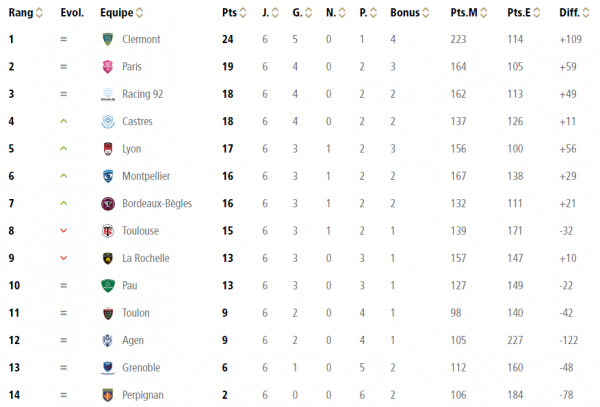Click the Lyon team logo
This screenshot has width=600, height=407.
pos(107,149)
